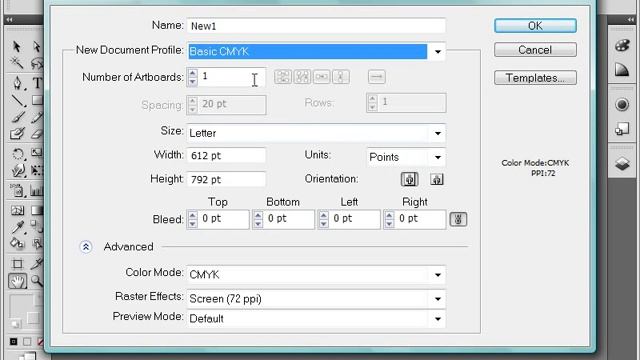
Task: Open the Raster Effects dropdown
Action: (316, 299)
